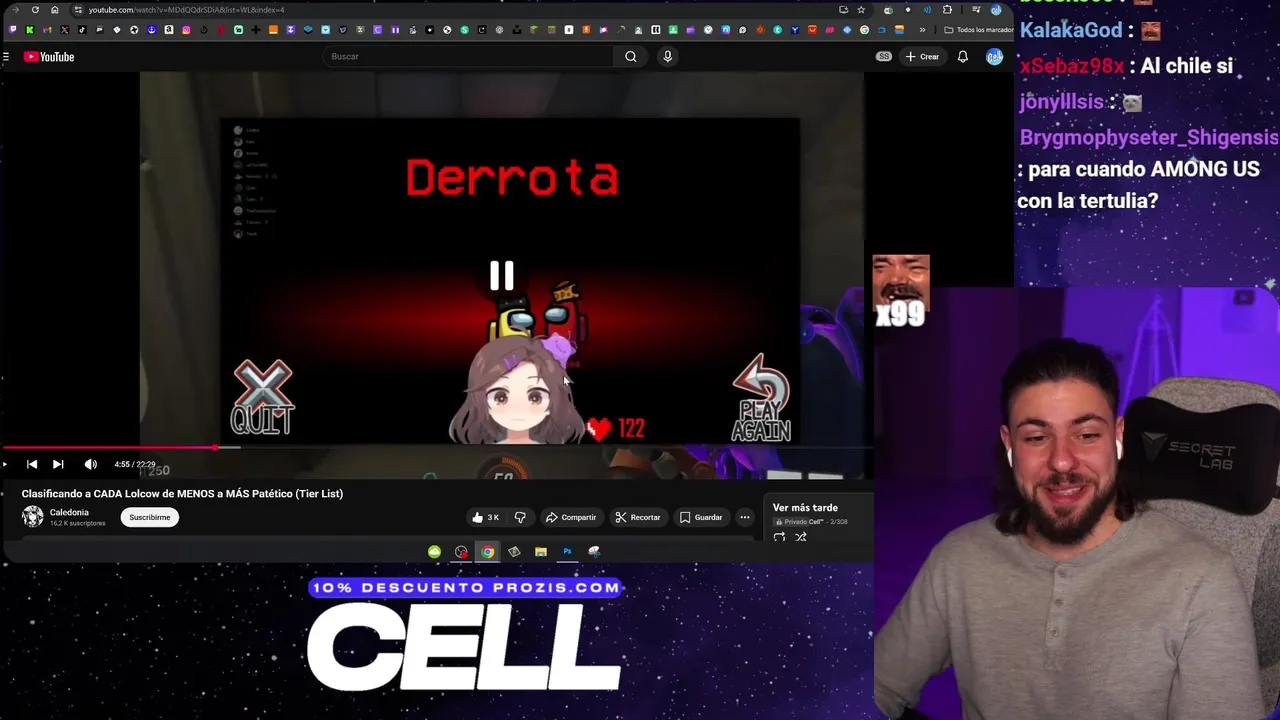The width and height of the screenshot is (1280, 720).
Task: Dislike the video with thumbs down
Action: (x=520, y=517)
